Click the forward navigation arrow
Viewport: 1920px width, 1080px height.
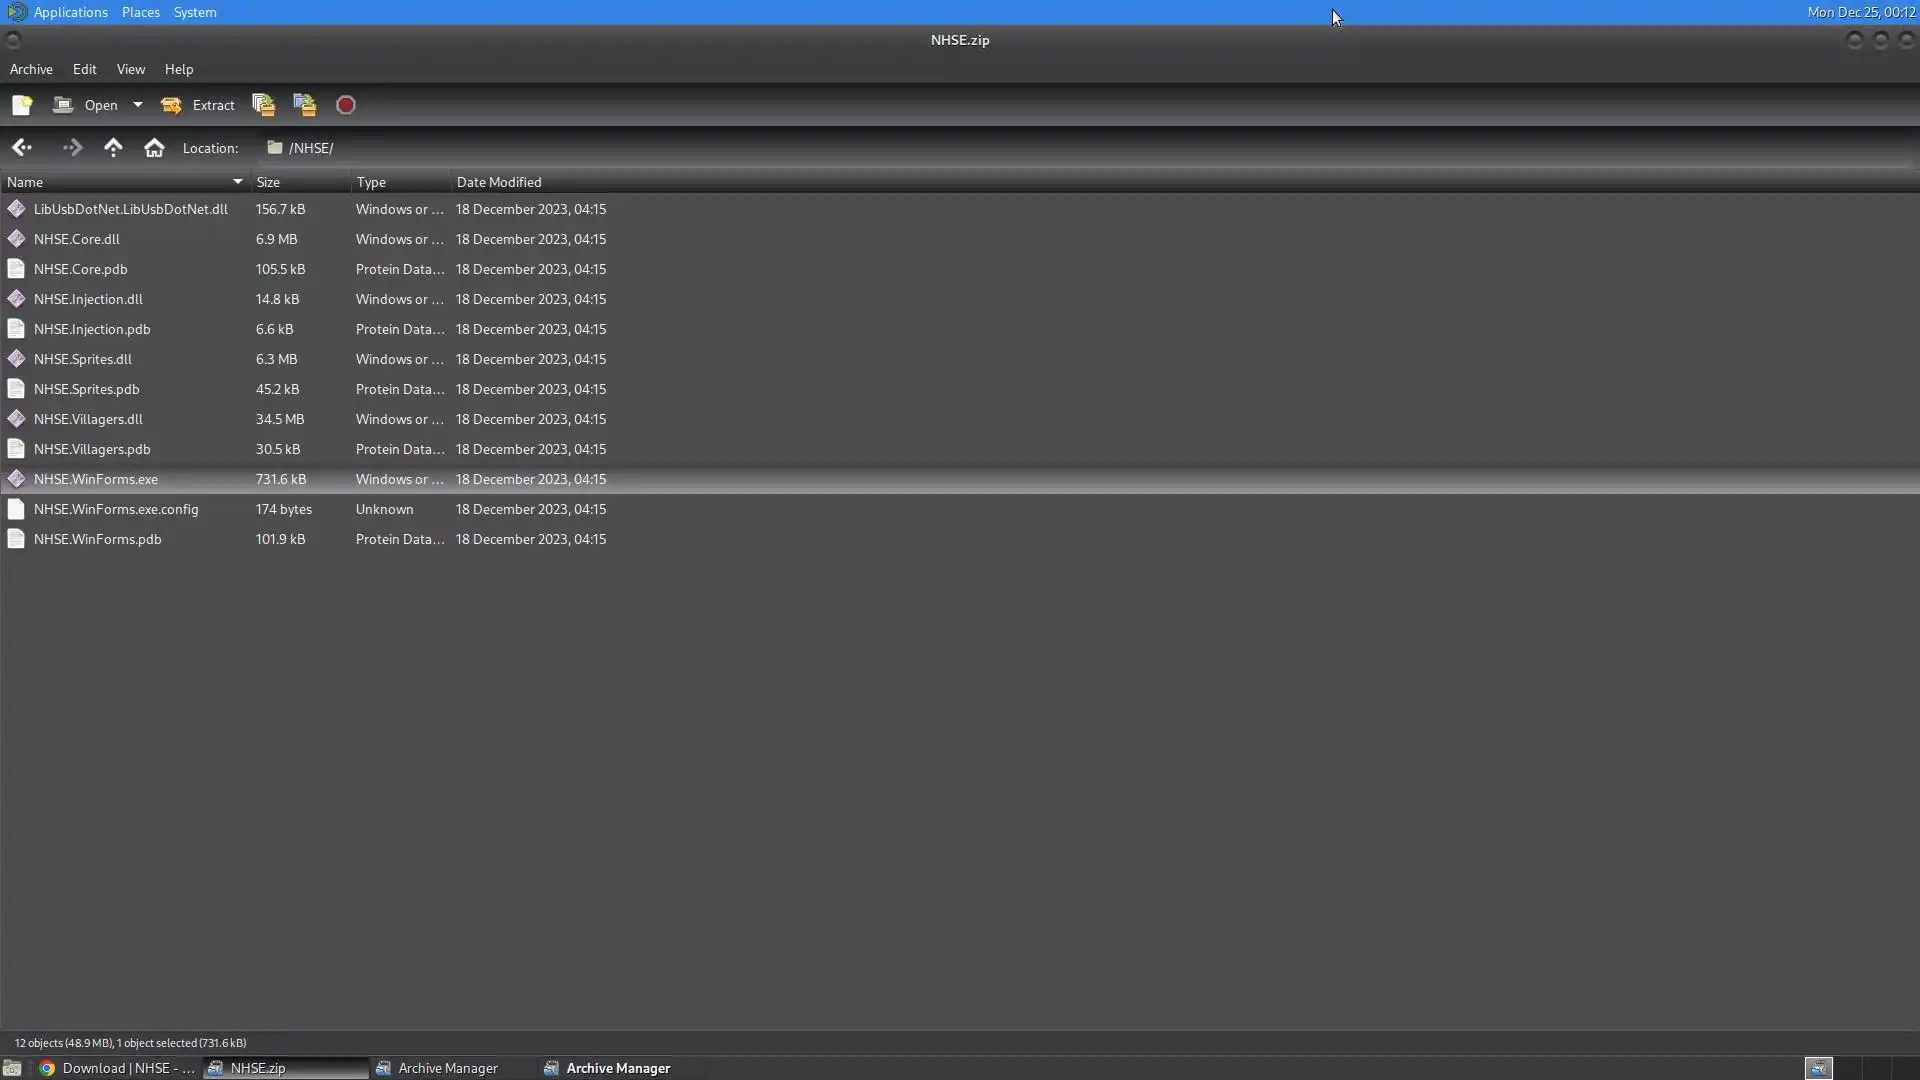(72, 148)
